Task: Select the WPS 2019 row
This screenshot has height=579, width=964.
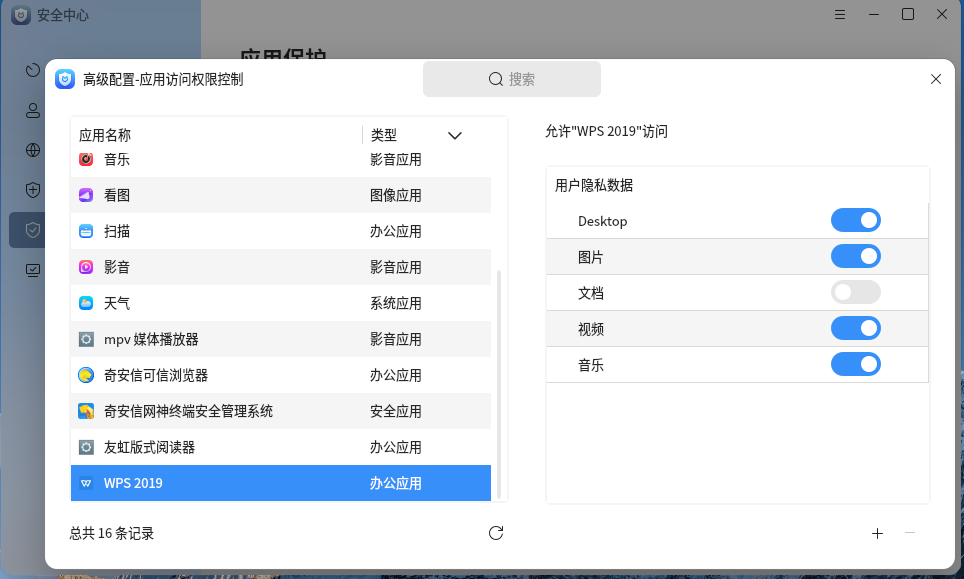Action: pyautogui.click(x=281, y=483)
